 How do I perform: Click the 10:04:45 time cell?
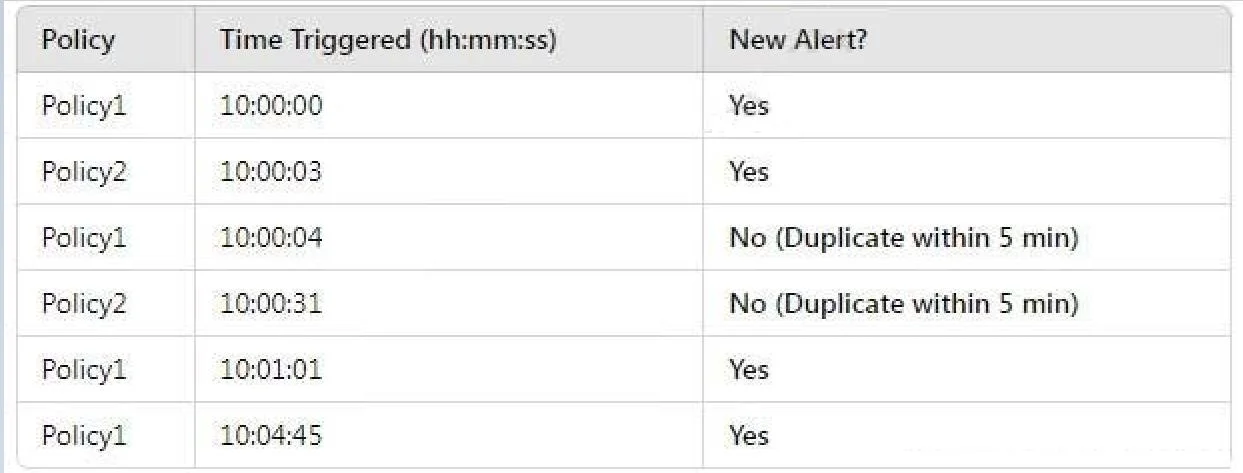point(272,436)
